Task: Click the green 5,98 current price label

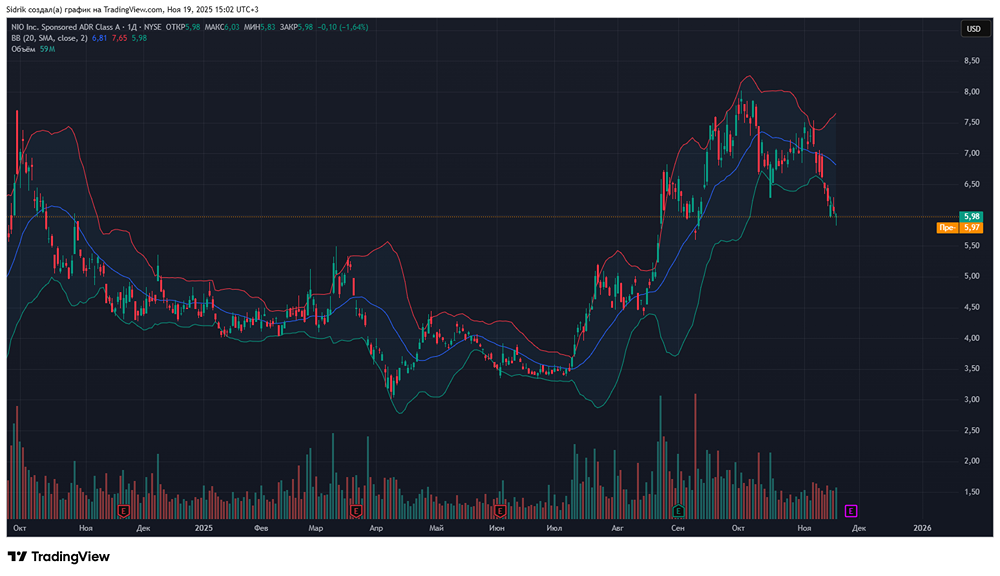Action: 970,216
